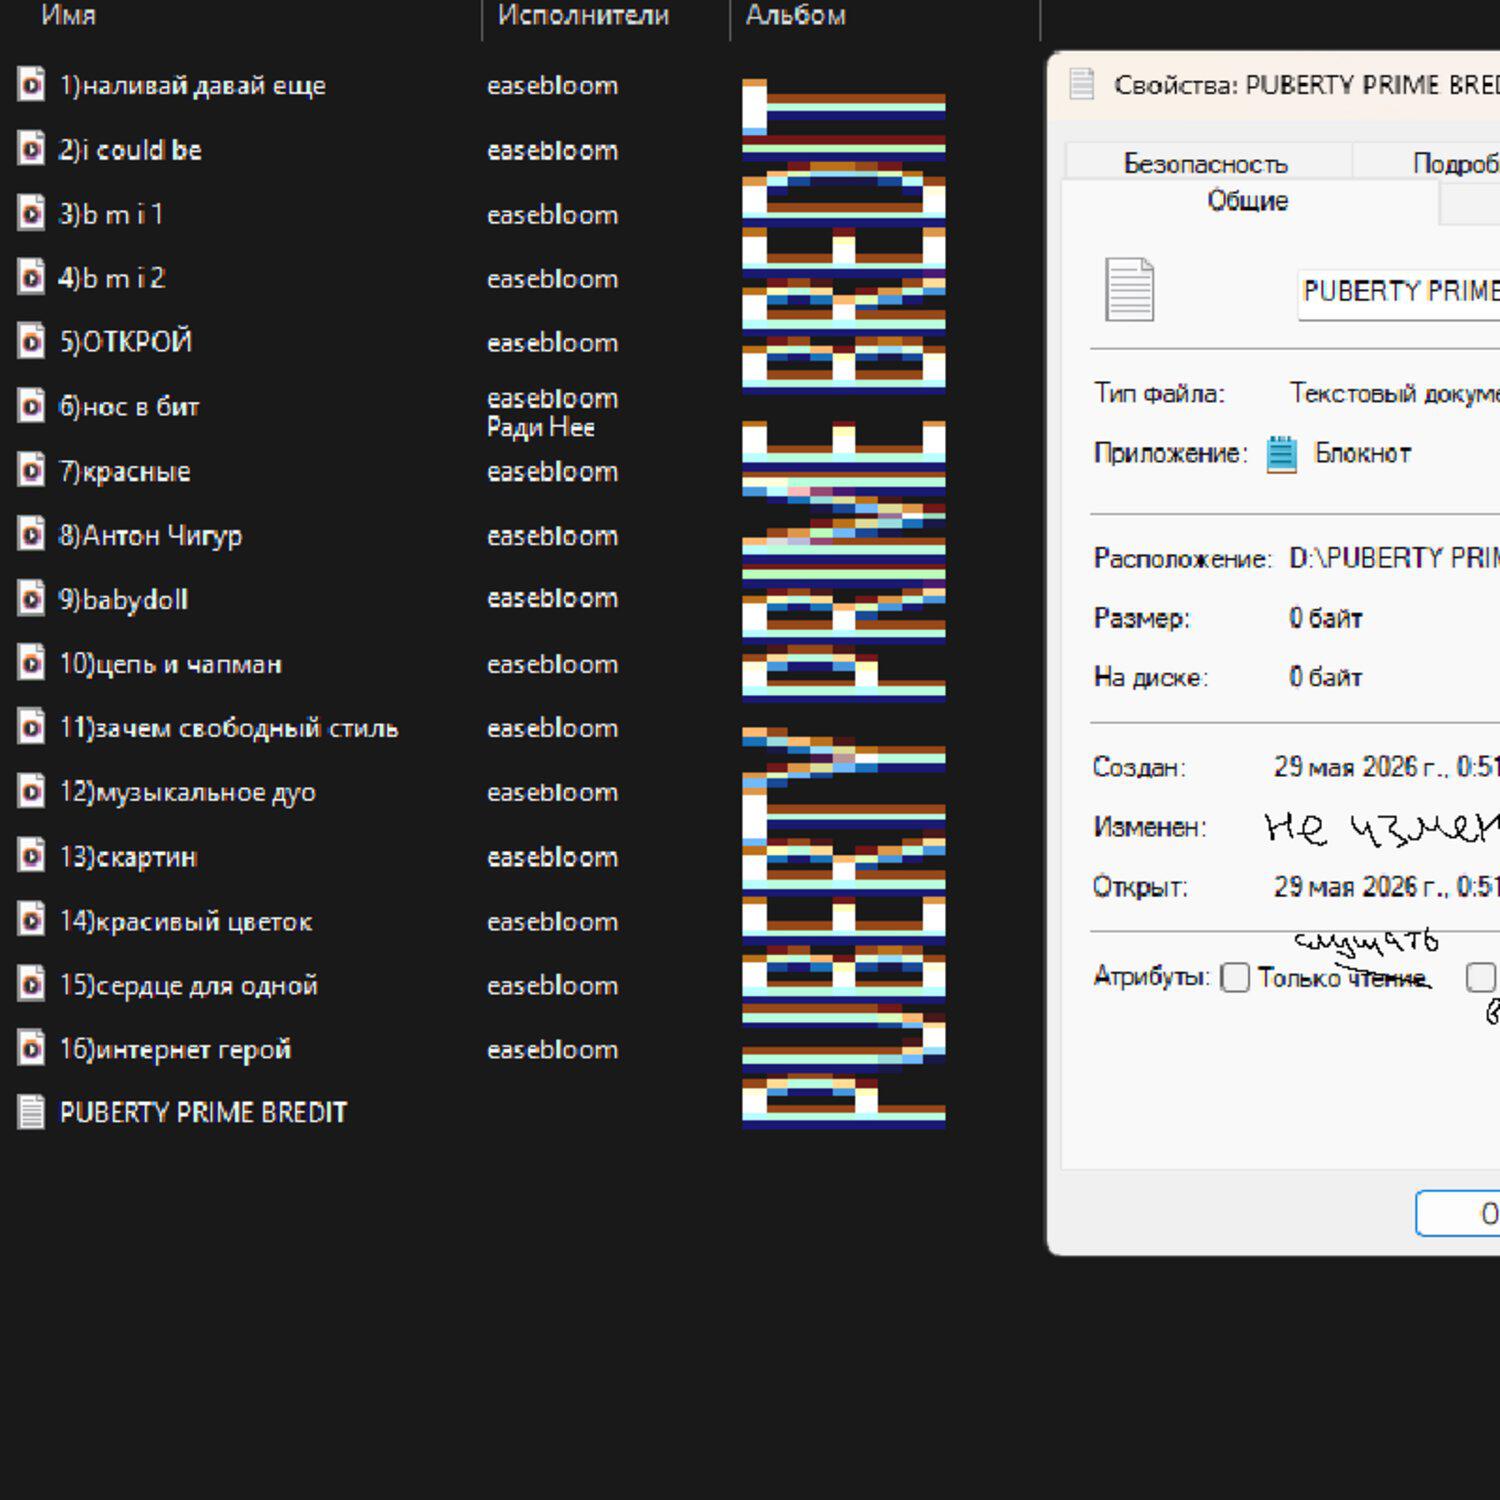The image size is (1500, 1500).
Task: Click the large document icon in Properties dialog
Action: click(x=1130, y=290)
